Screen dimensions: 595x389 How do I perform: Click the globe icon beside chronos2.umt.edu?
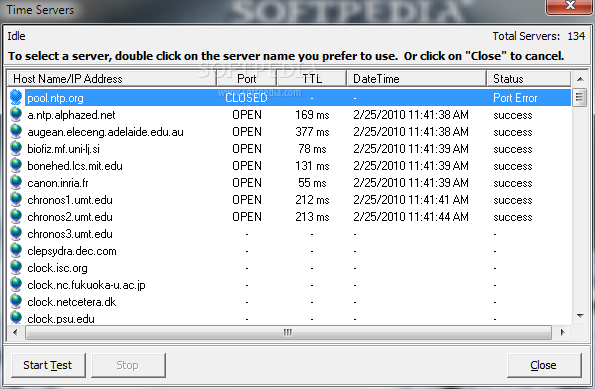[16, 217]
